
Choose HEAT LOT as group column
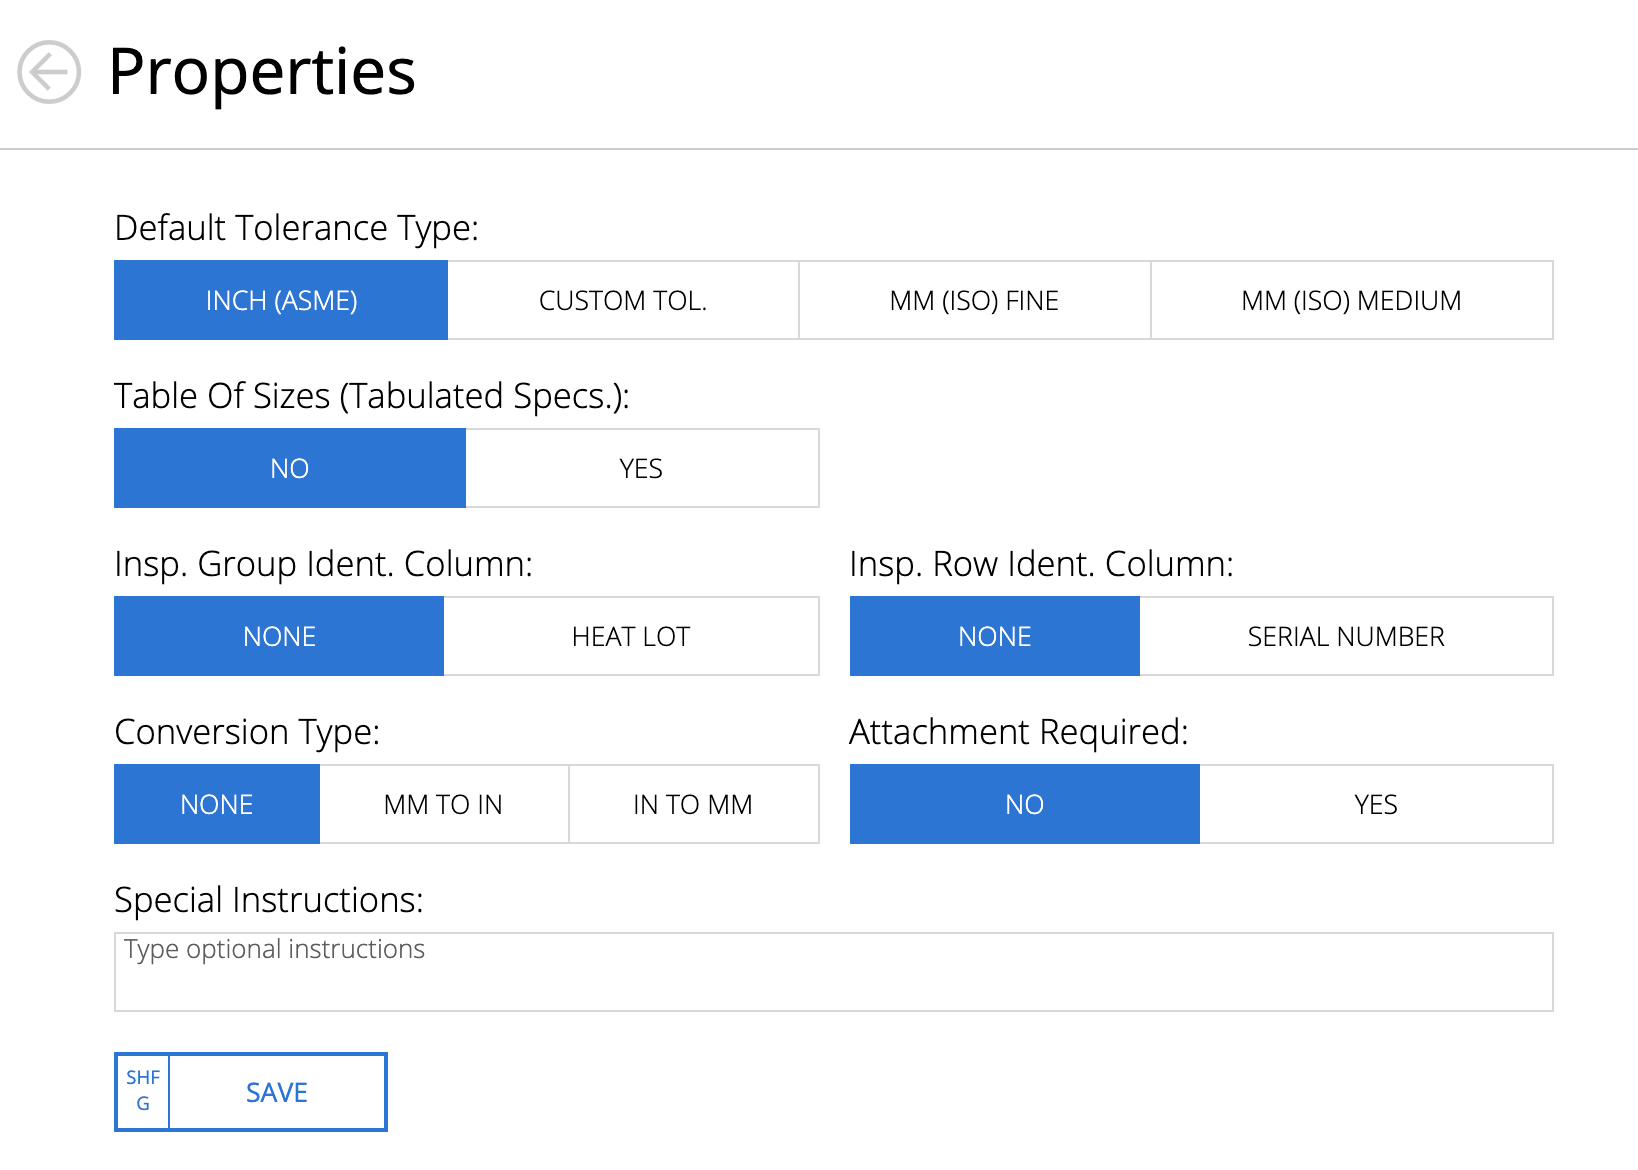click(x=631, y=636)
